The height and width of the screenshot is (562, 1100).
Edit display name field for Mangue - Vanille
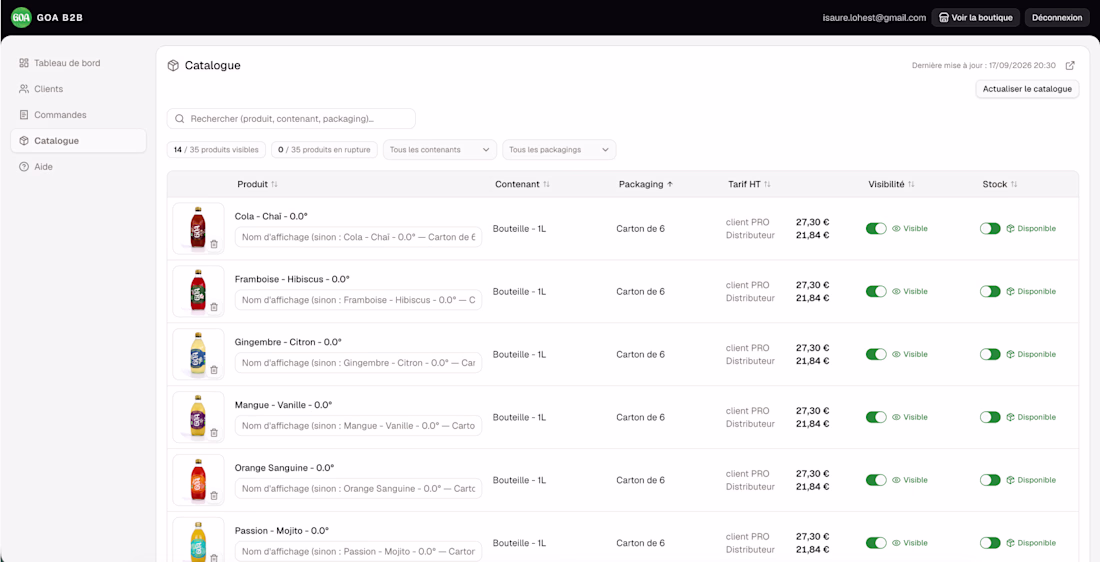[358, 426]
